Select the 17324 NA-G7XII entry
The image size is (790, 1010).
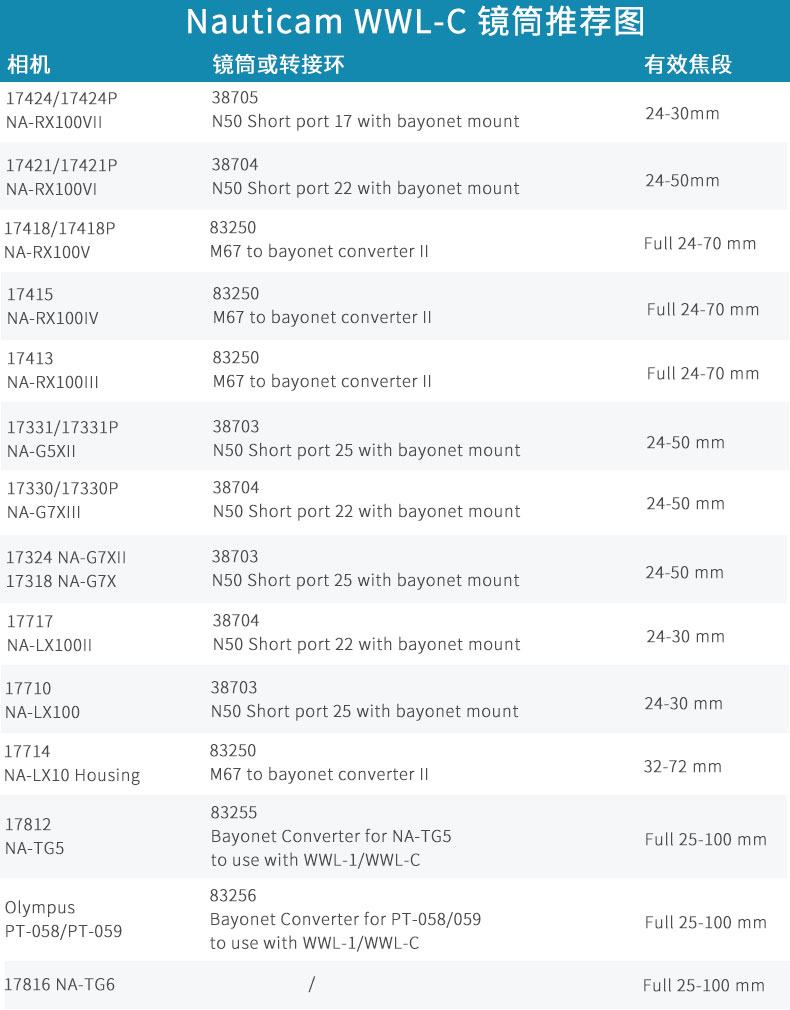66,557
